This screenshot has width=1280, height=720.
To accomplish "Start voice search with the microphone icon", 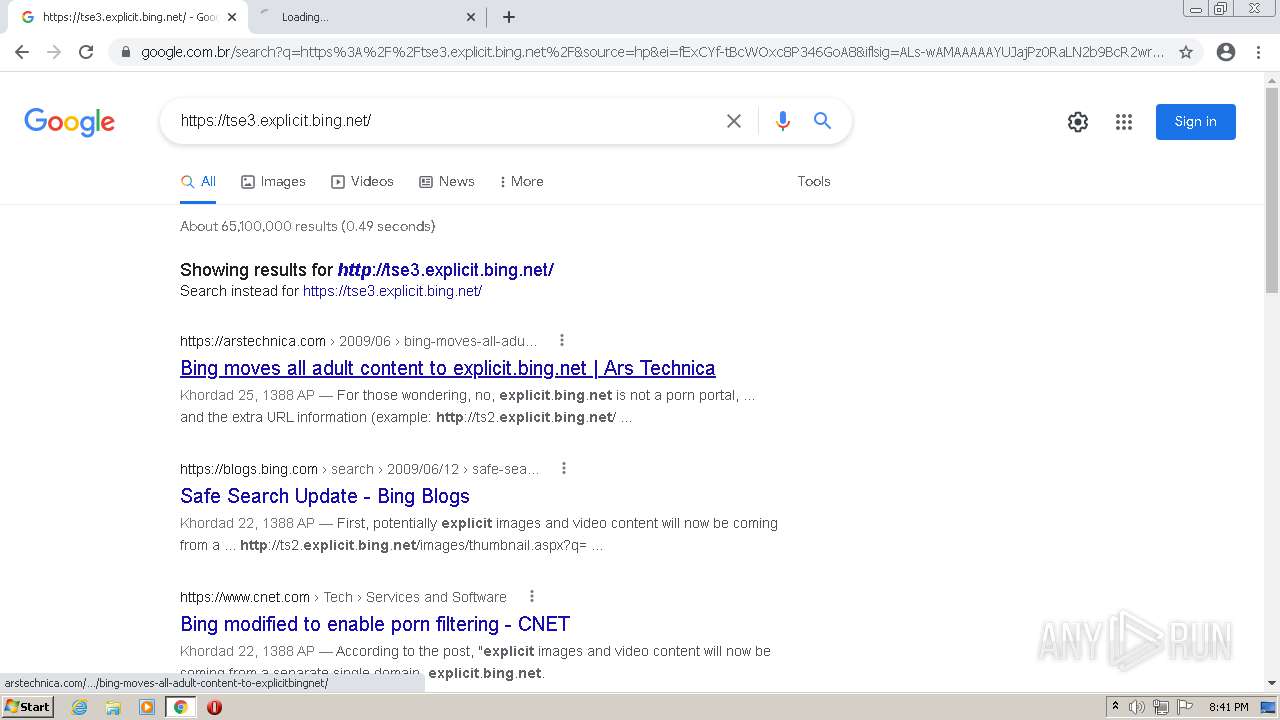I will tap(783, 121).
